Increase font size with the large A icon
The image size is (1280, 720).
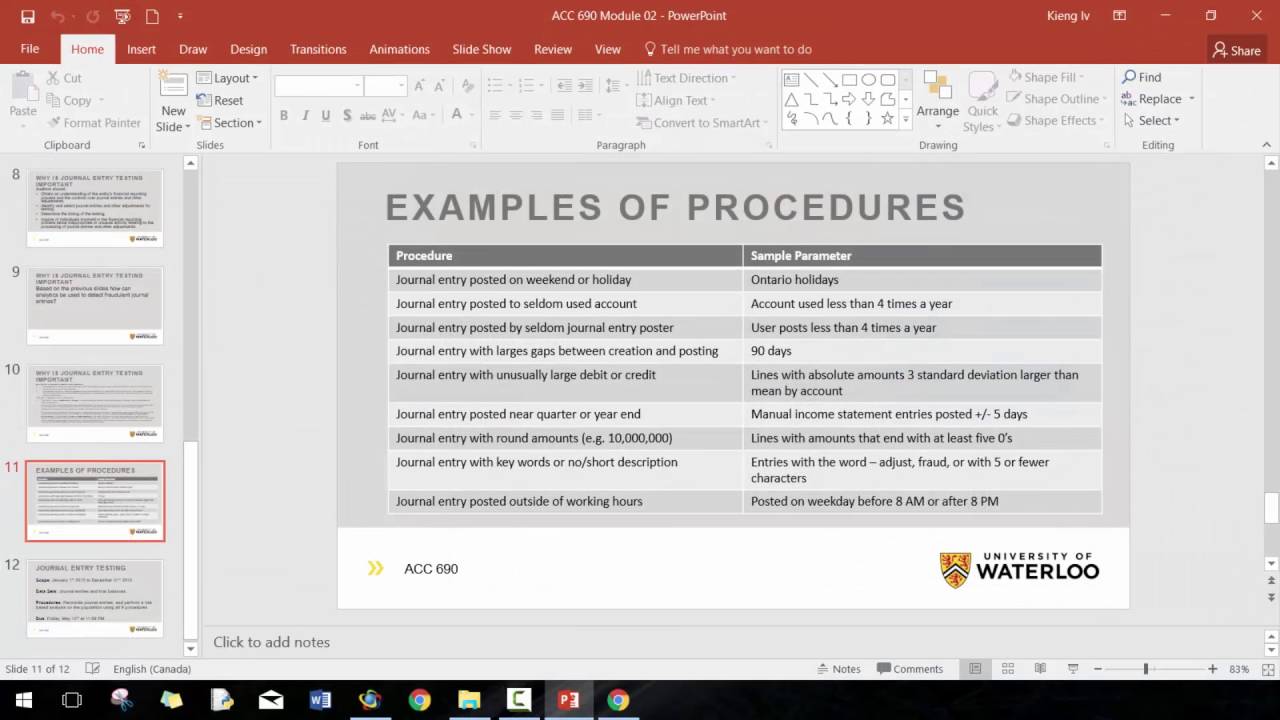click(x=420, y=86)
